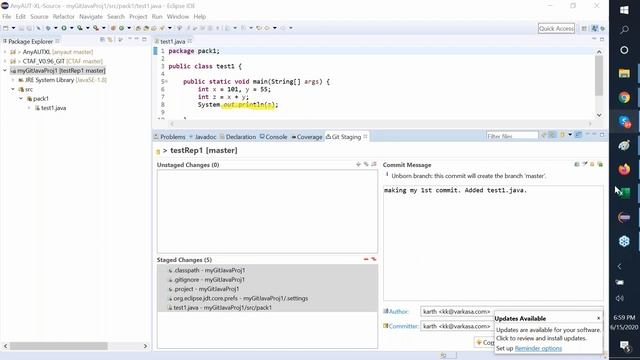640x360 pixels.
Task: Toggle code folding on main method line
Action: click(166, 82)
